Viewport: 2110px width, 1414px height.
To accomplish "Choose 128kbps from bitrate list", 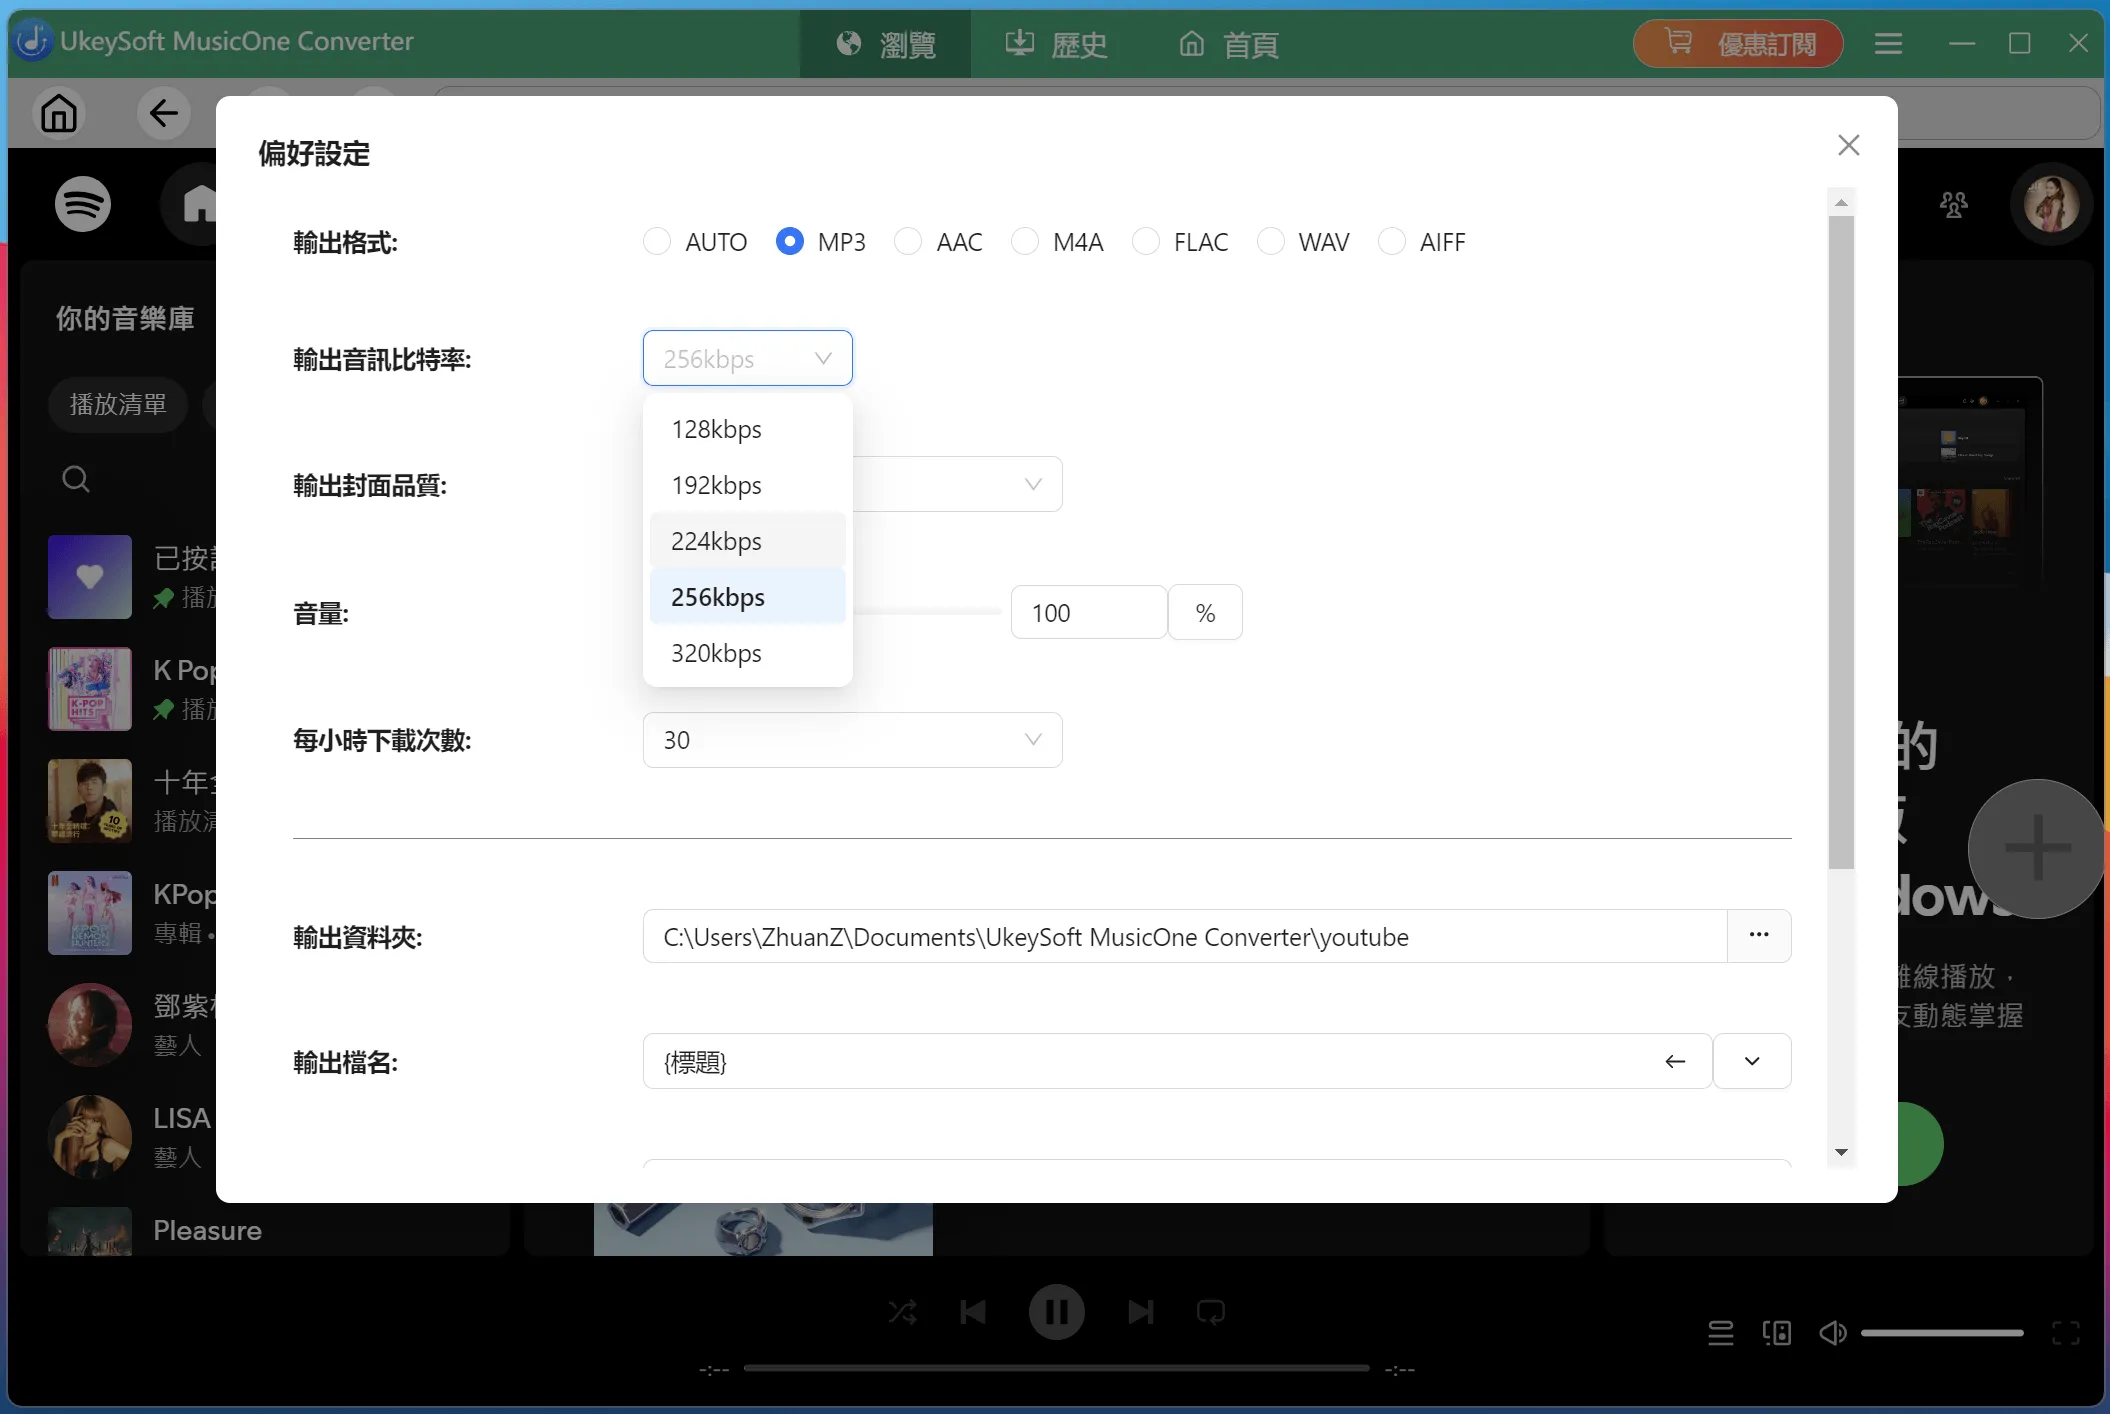I will click(x=747, y=429).
